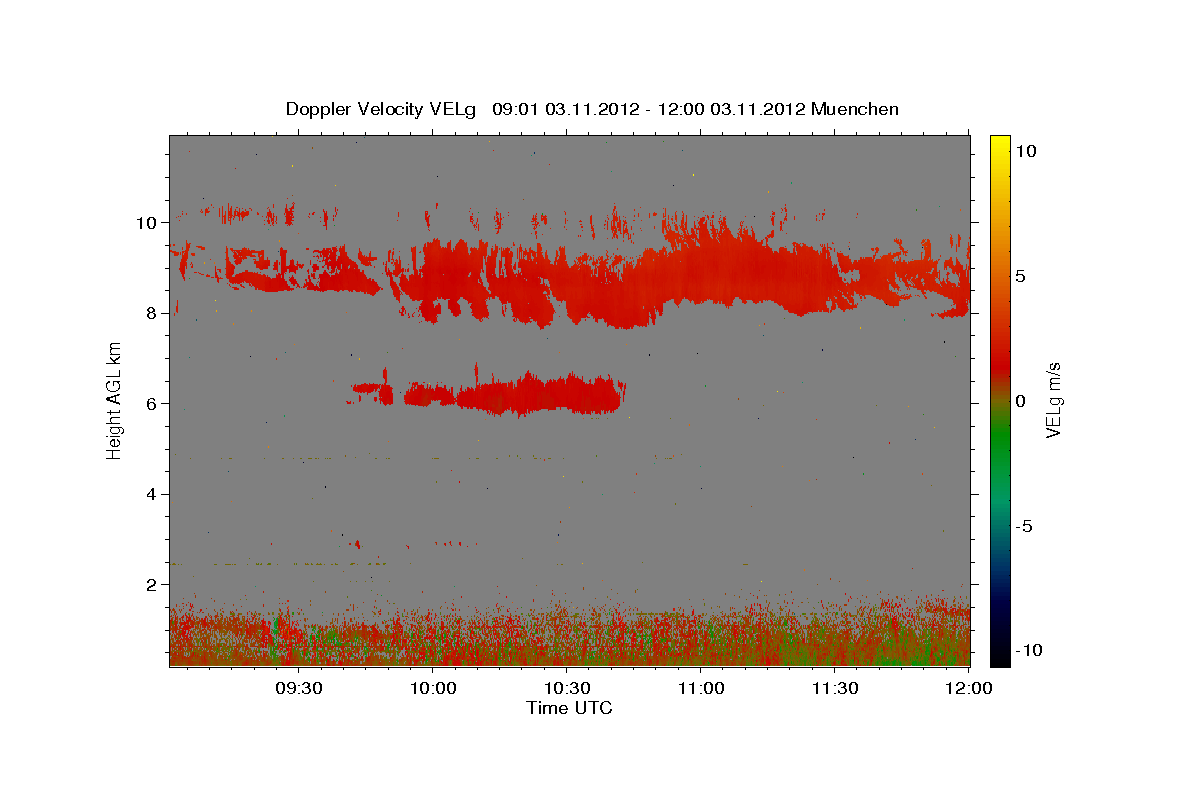Click the mid-level cloud layer at 6 km
The width and height of the screenshot is (1200, 800).
[x=540, y=395]
